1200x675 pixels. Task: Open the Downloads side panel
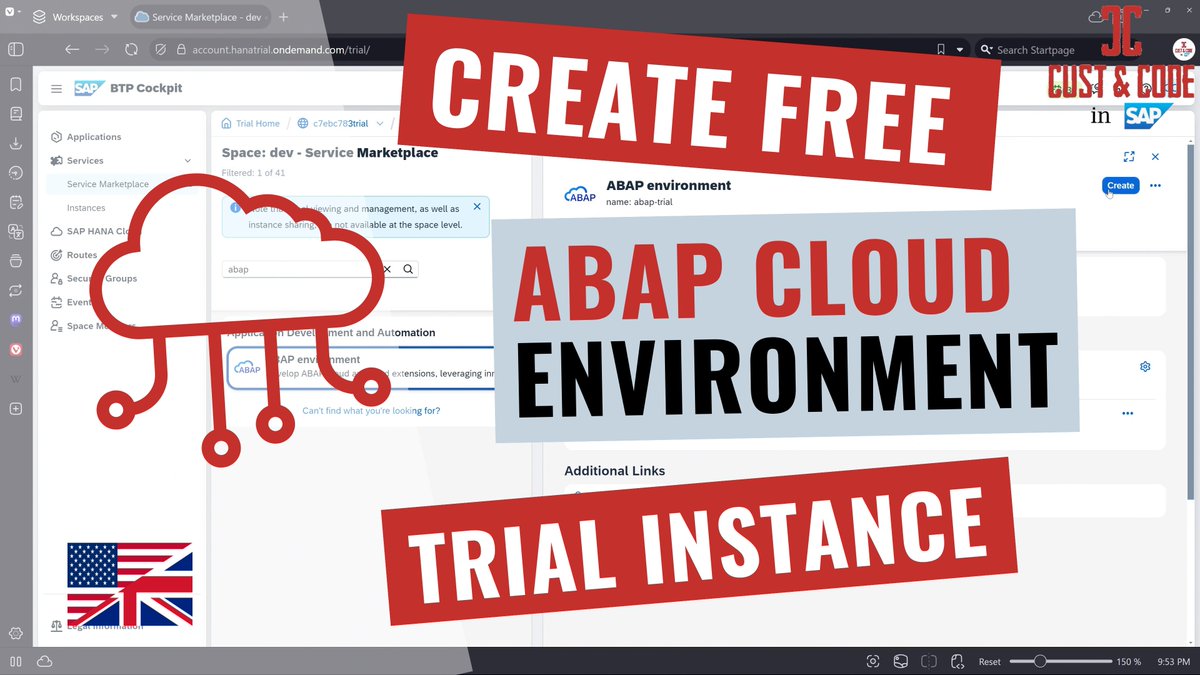pyautogui.click(x=15, y=143)
